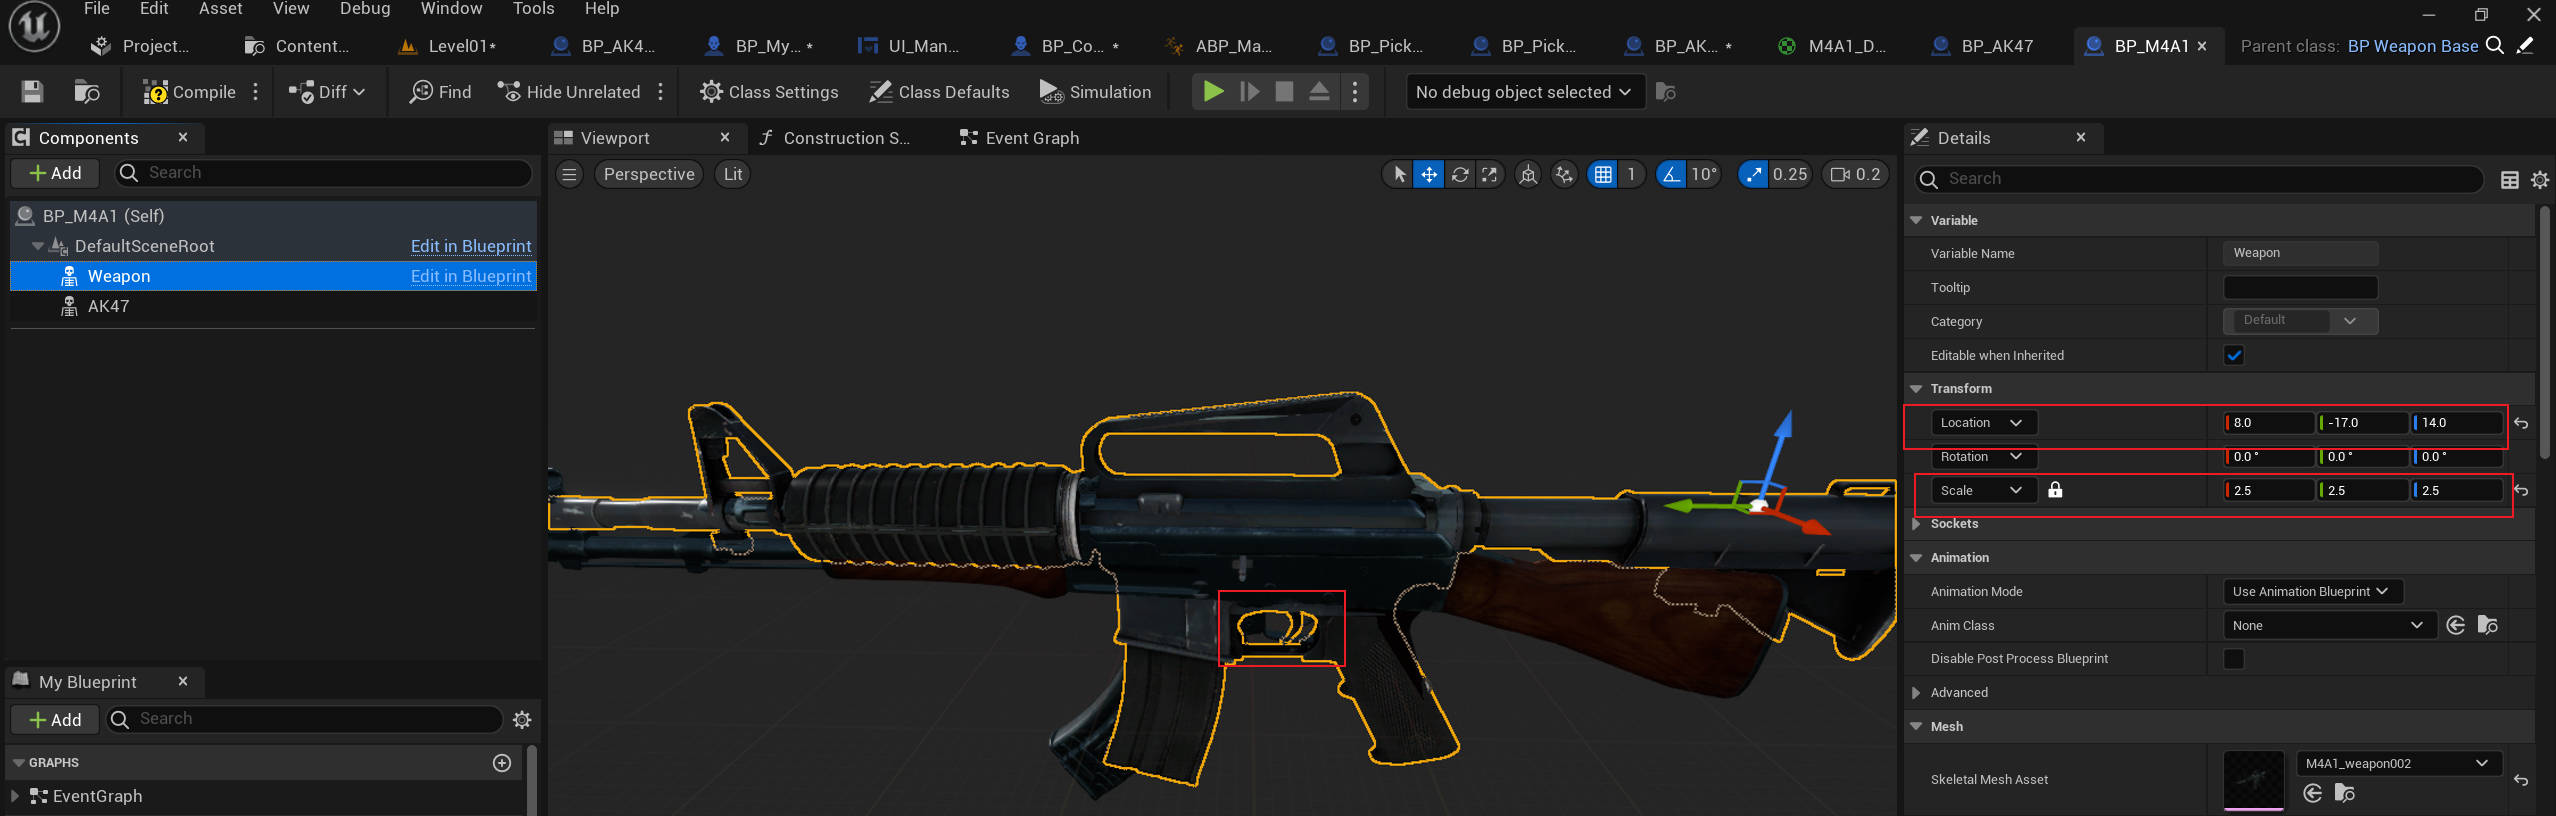Screen dimensions: 2556x816
Task: Open Animation Mode dropdown
Action: click(2312, 592)
